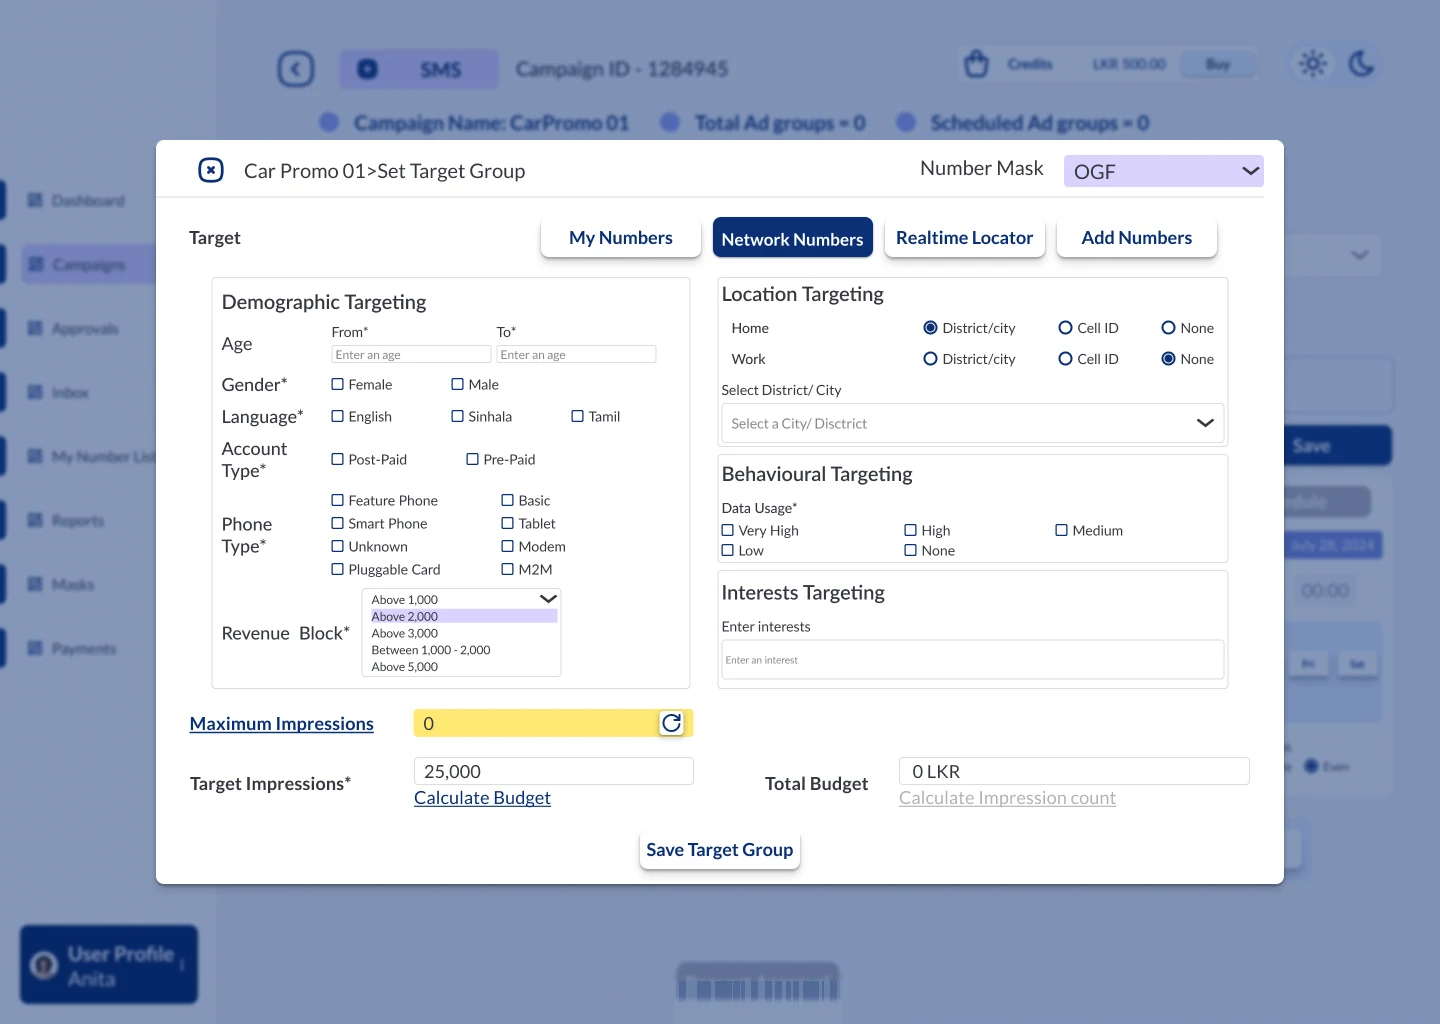Close the Set Target Group dialog
Viewport: 1440px width, 1024px height.
click(211, 170)
